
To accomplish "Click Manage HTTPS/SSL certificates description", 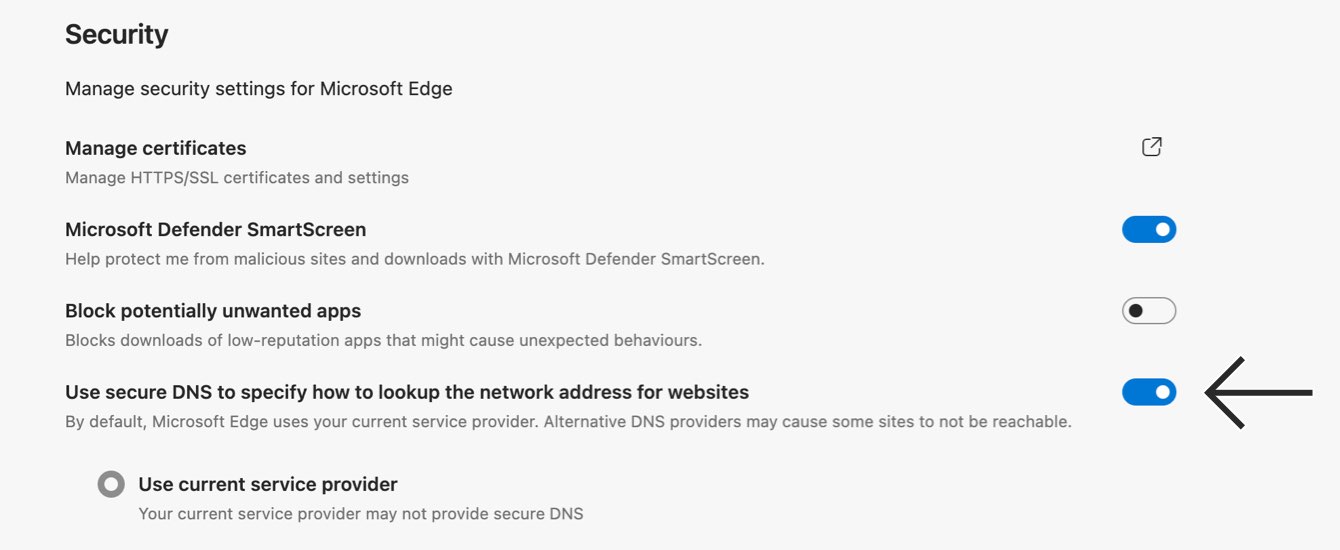I will pyautogui.click(x=237, y=178).
